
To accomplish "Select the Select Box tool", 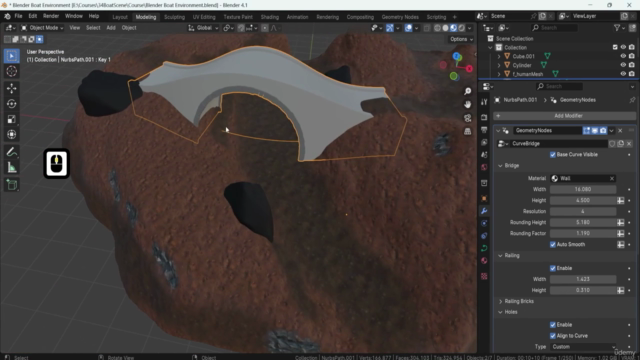I will pos(11,56).
